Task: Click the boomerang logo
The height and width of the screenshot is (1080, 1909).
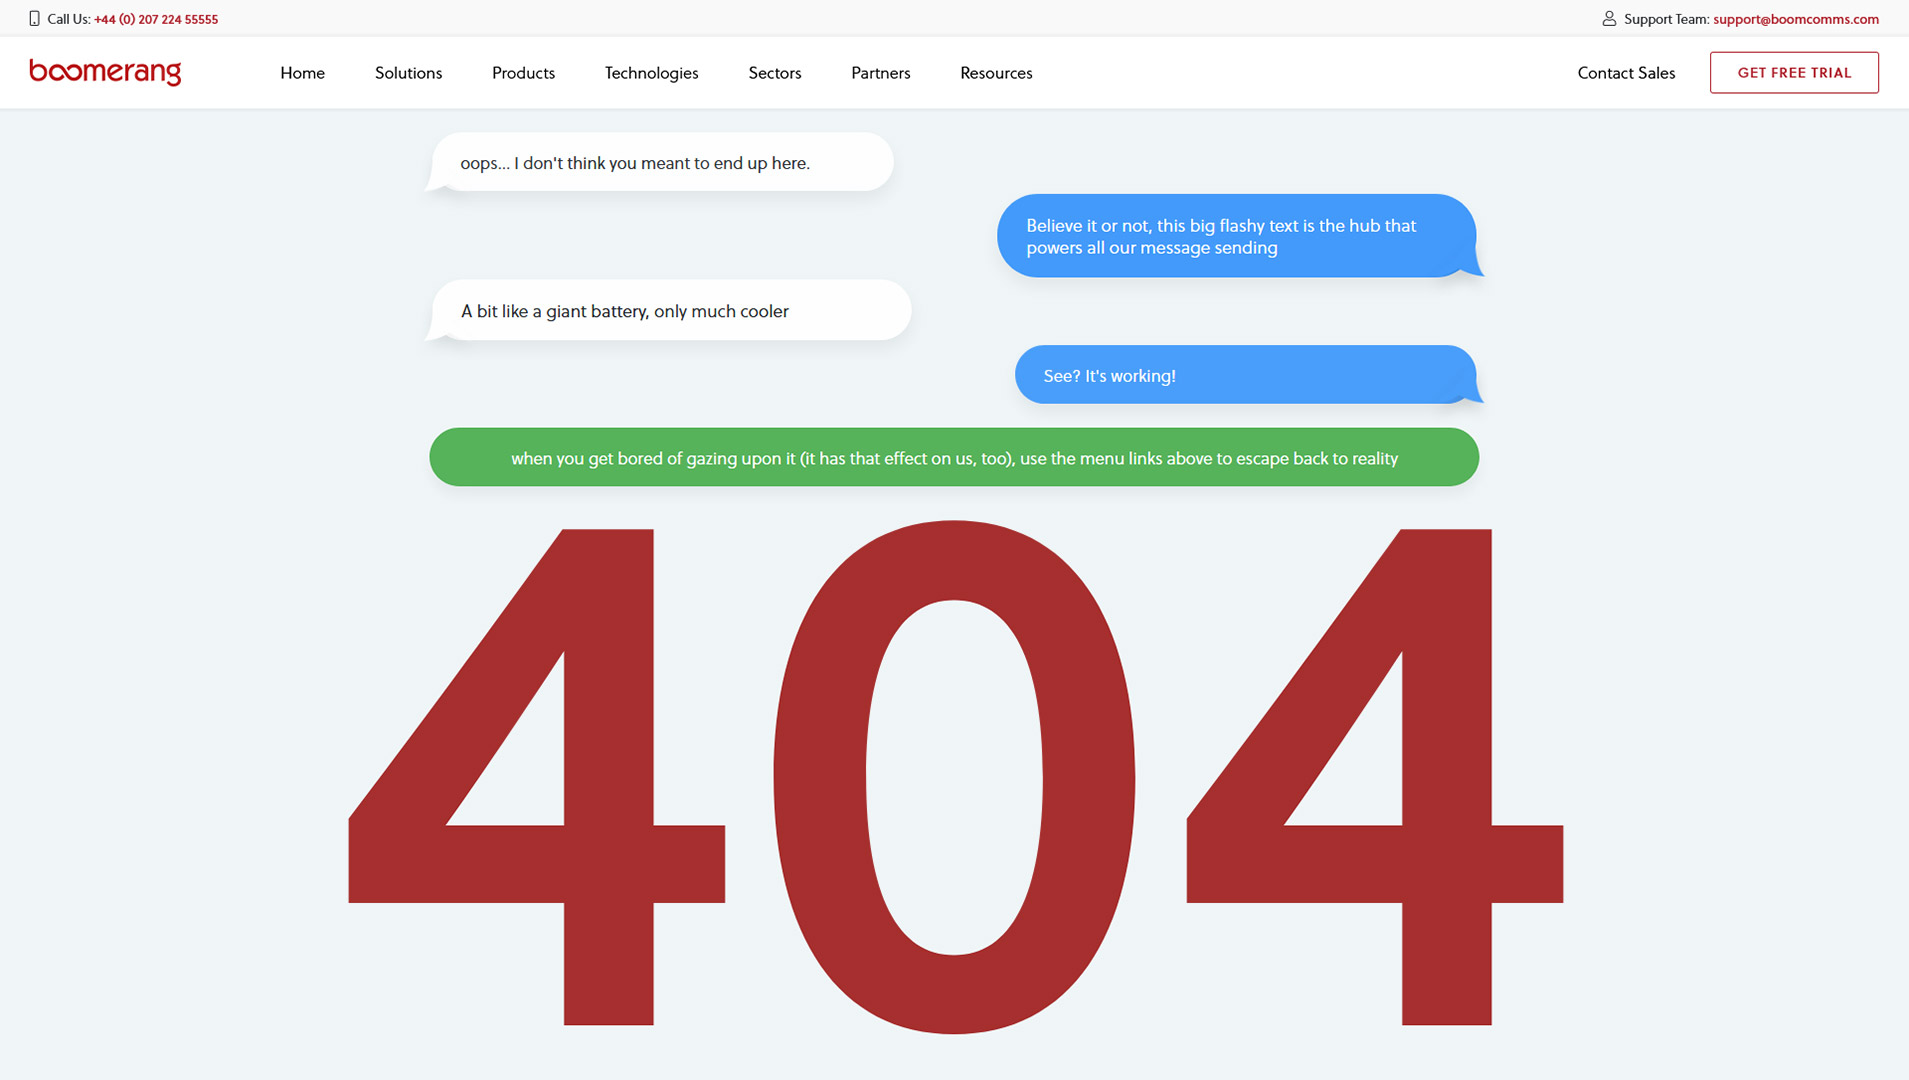Action: [105, 72]
